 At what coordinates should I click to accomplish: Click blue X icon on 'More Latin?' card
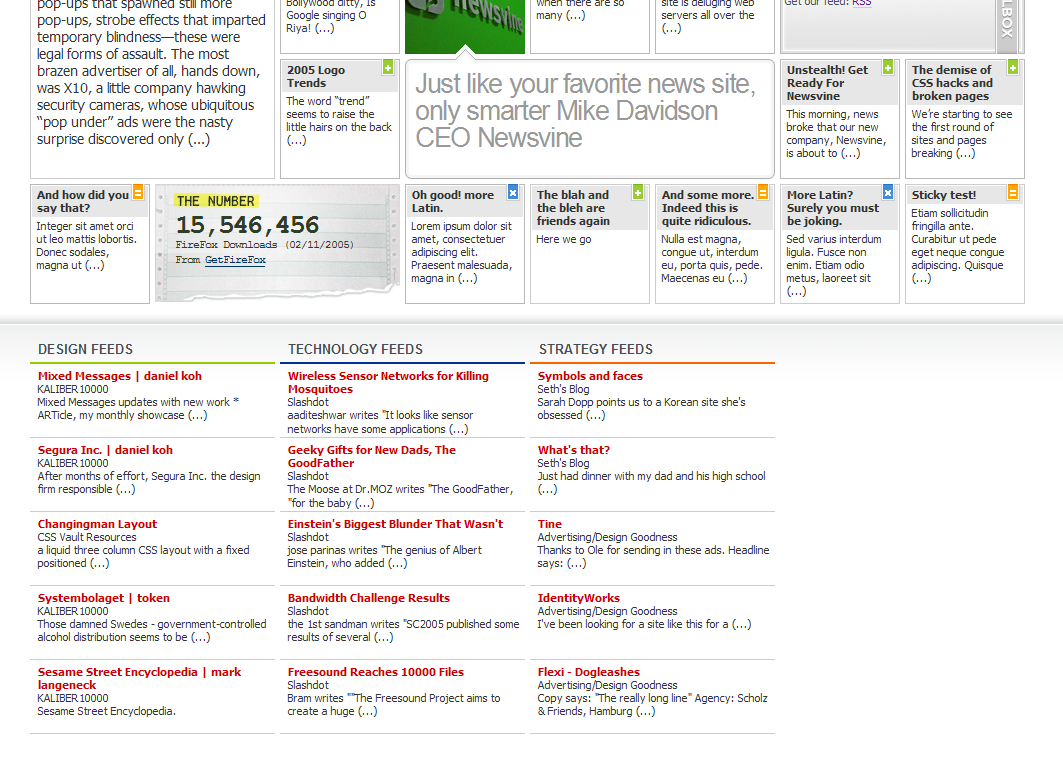coord(888,192)
